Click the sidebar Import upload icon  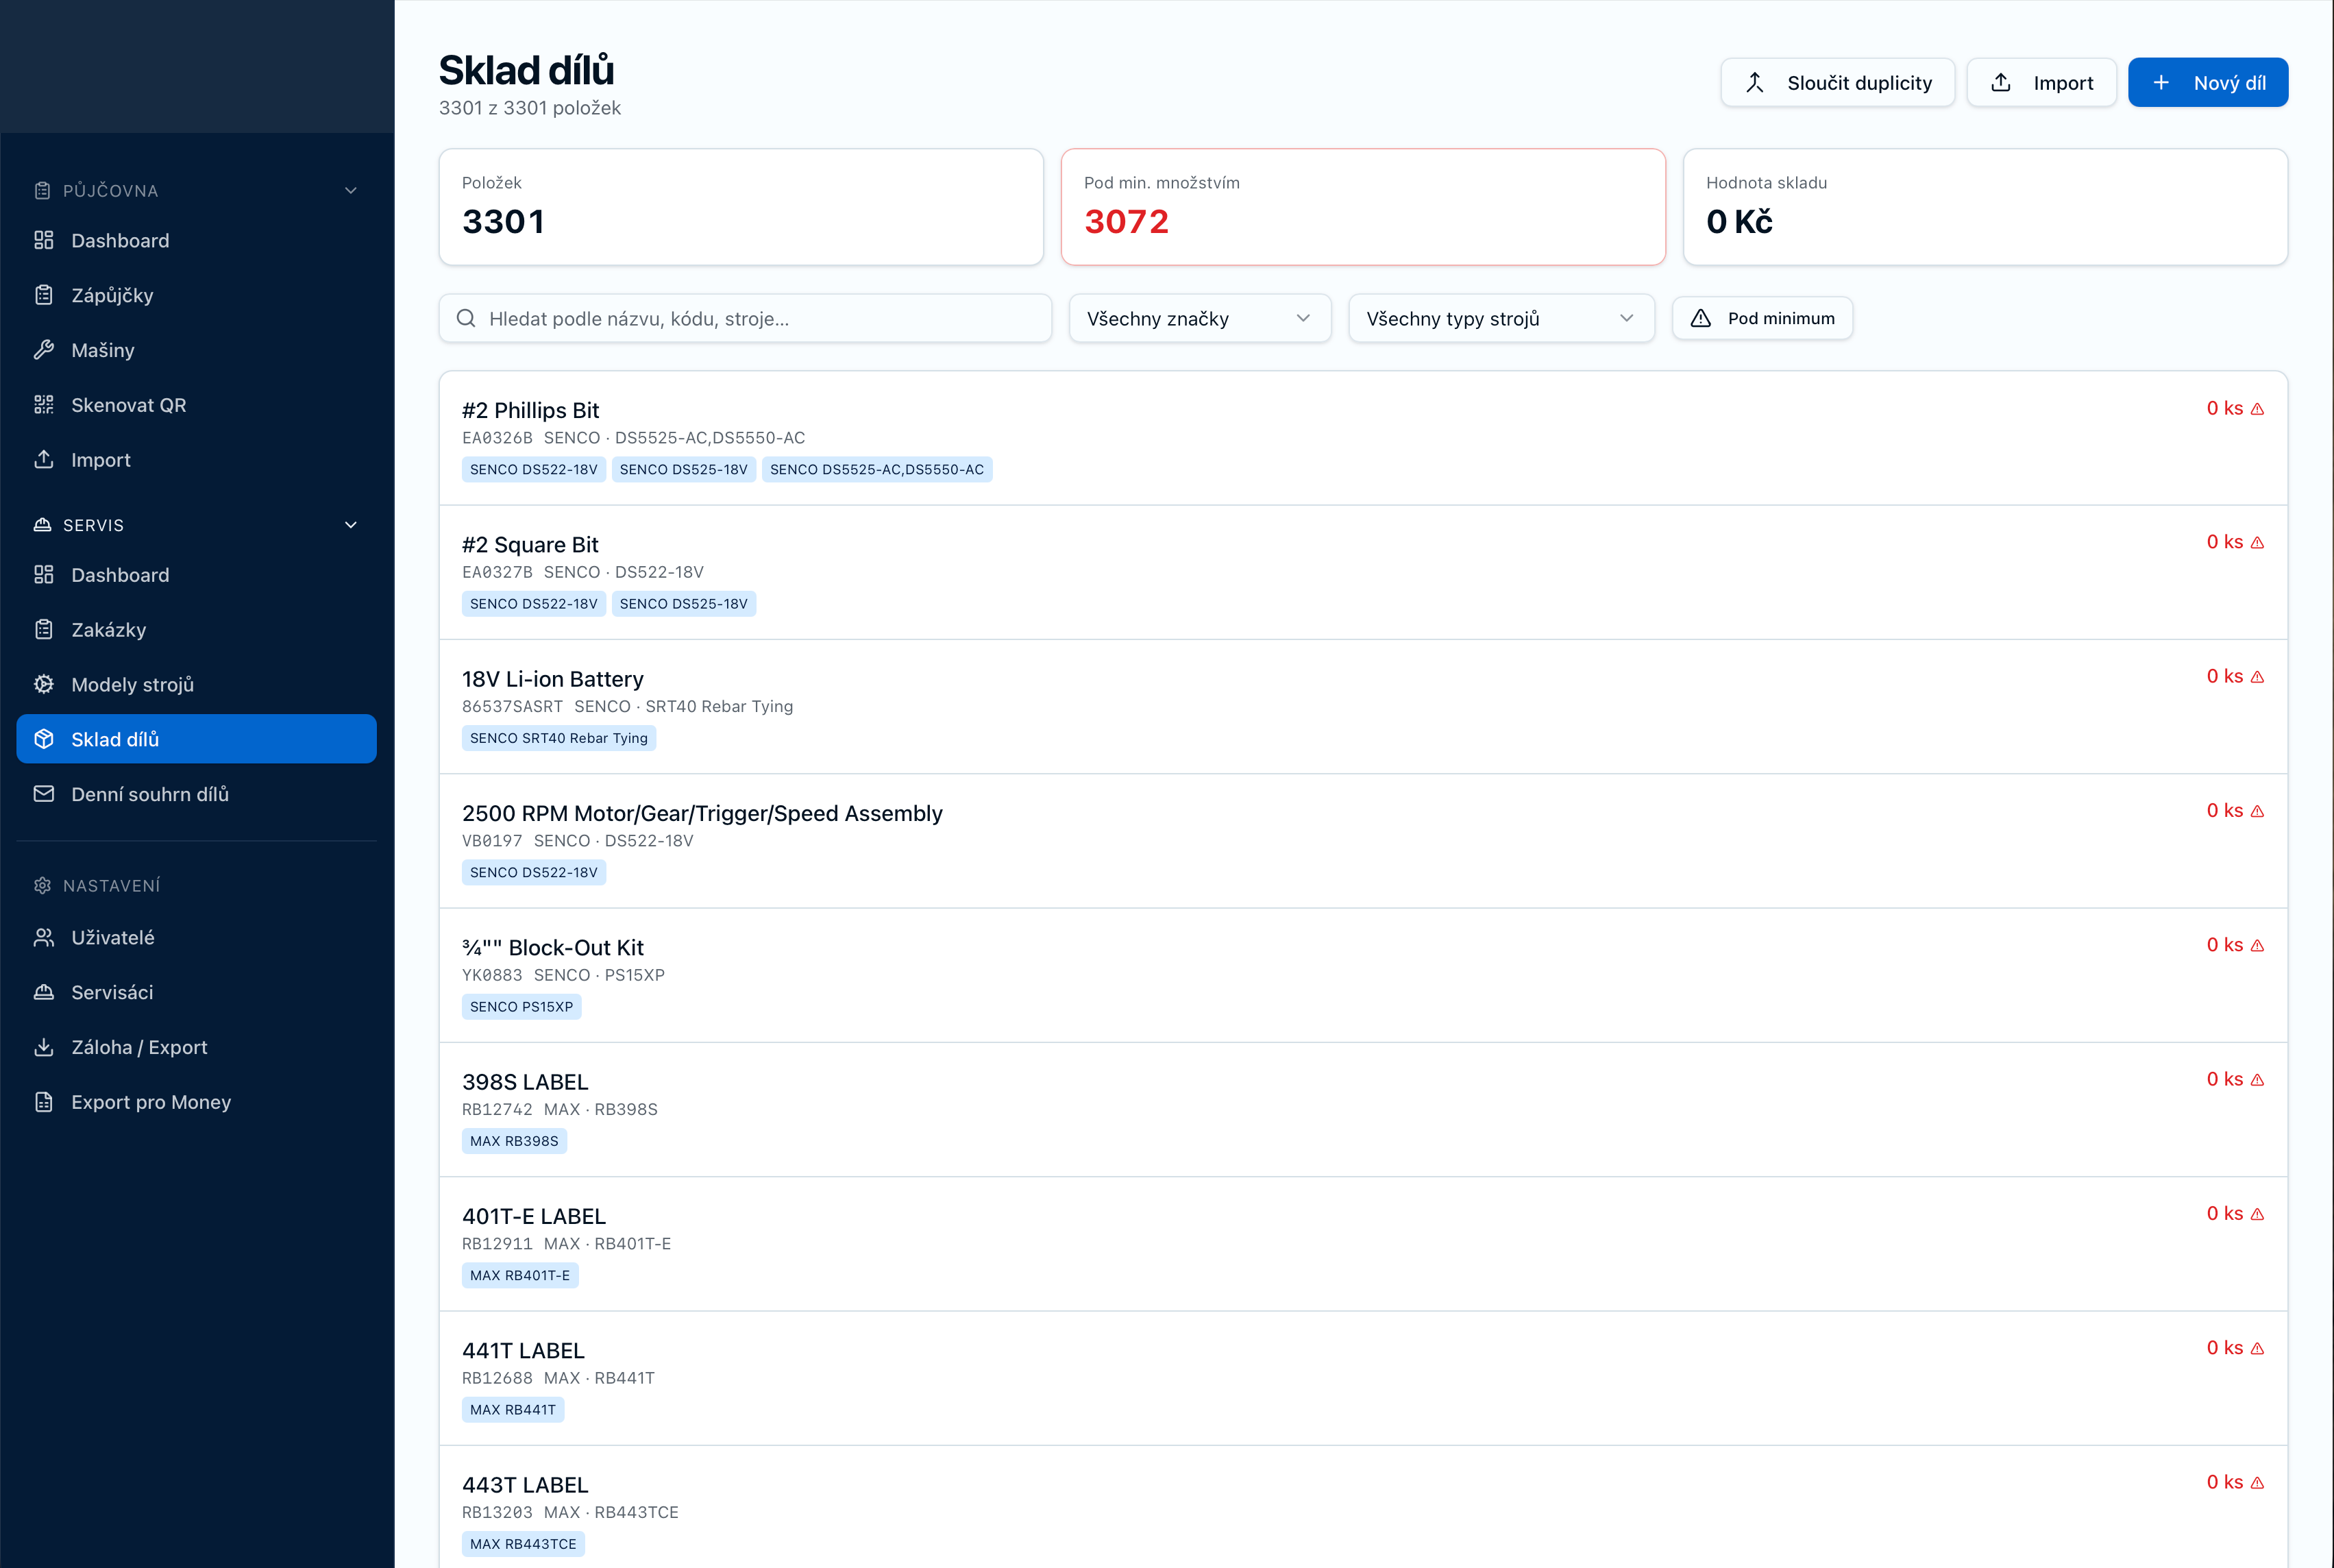[43, 460]
